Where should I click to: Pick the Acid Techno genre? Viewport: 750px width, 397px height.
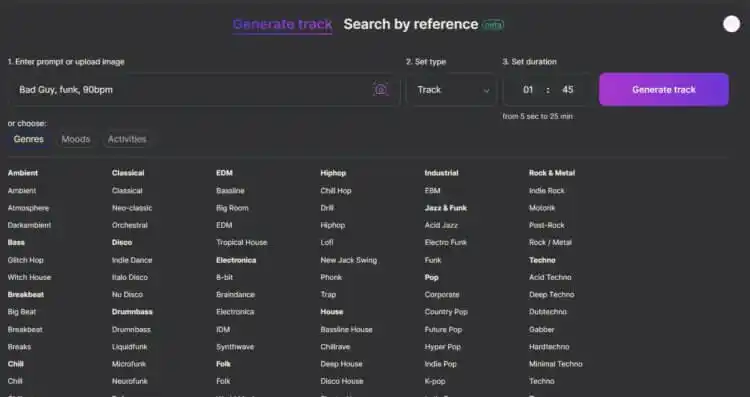(550, 277)
